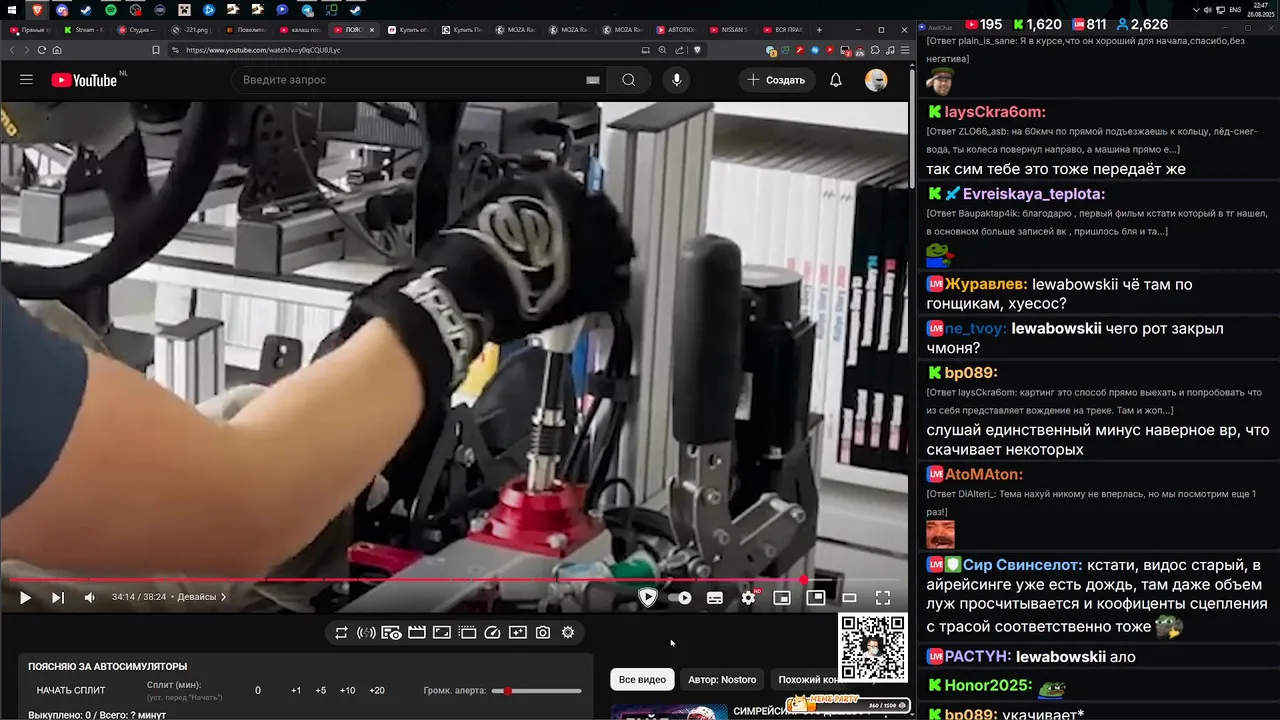Start voice search with the microphone

click(x=677, y=80)
